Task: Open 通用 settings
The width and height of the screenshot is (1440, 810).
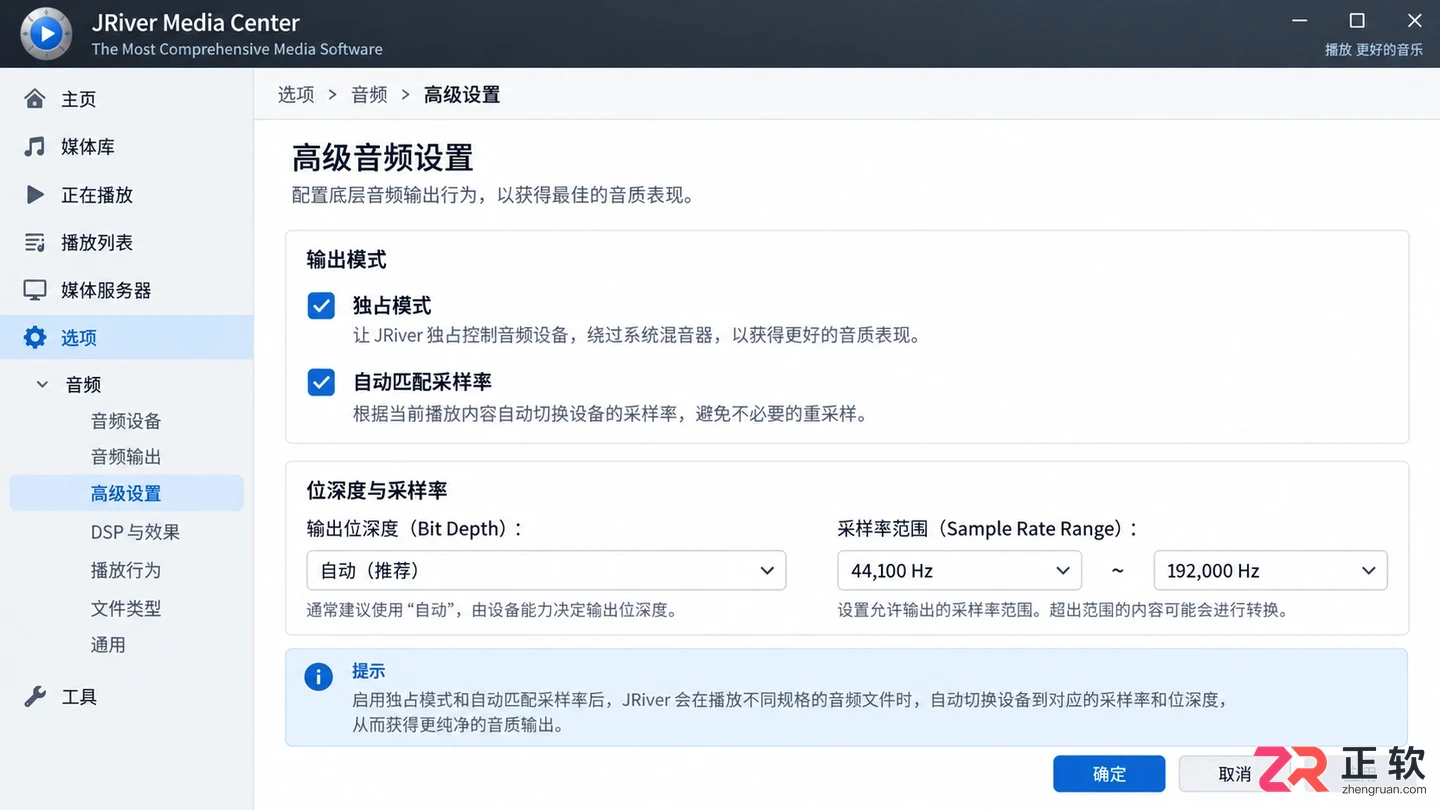Action: coord(108,645)
